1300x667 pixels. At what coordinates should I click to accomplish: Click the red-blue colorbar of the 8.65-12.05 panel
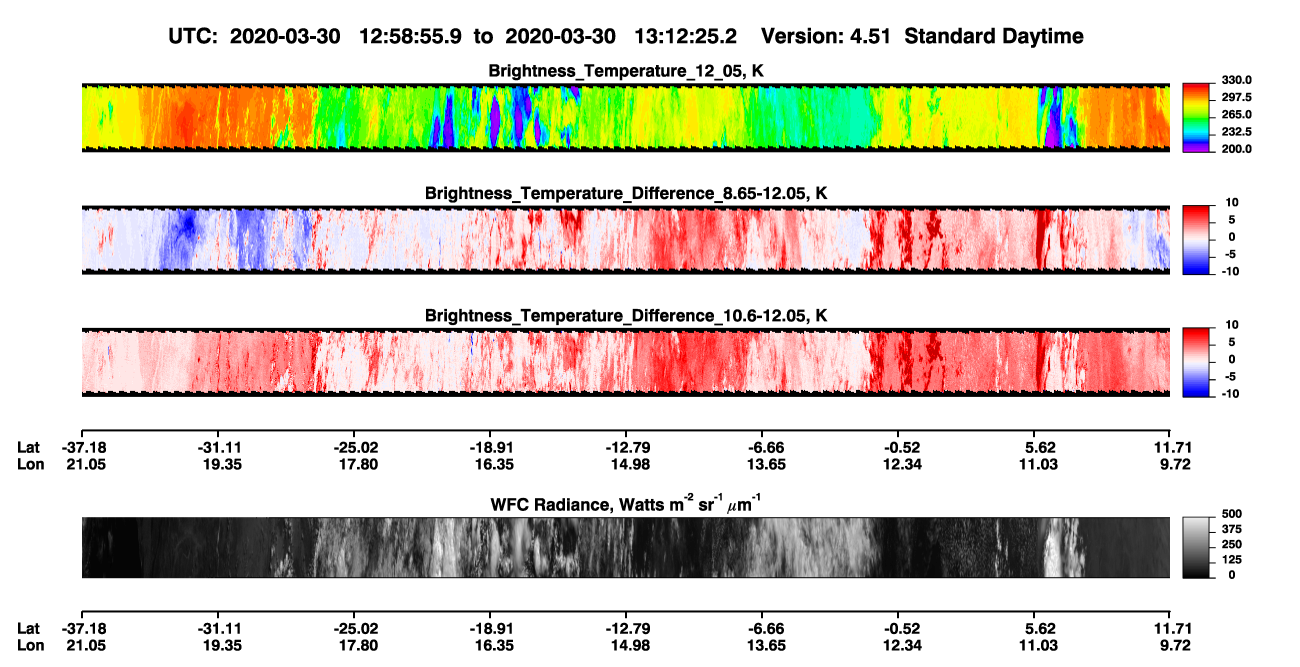click(x=1197, y=238)
